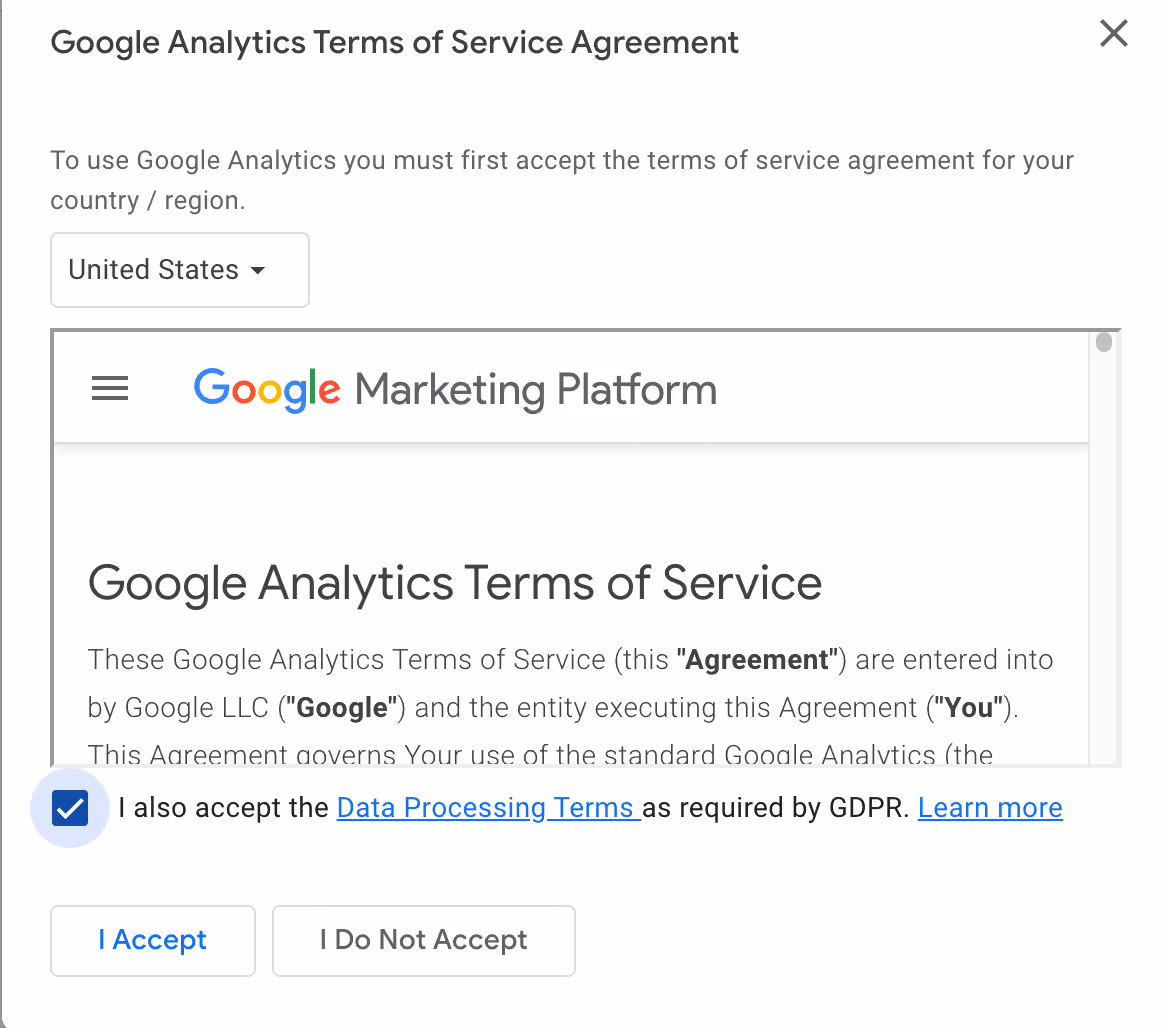Click the bold "You" word in terms
Screen dimensions: 1168x1028
click(968, 708)
